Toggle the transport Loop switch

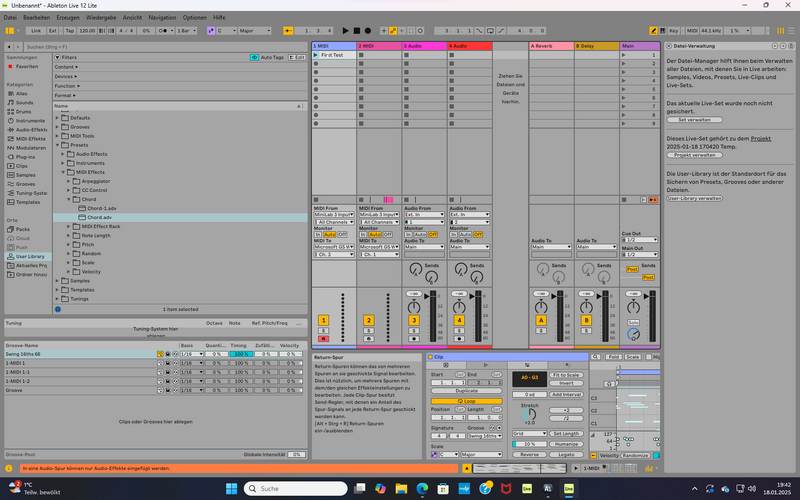coord(490,31)
